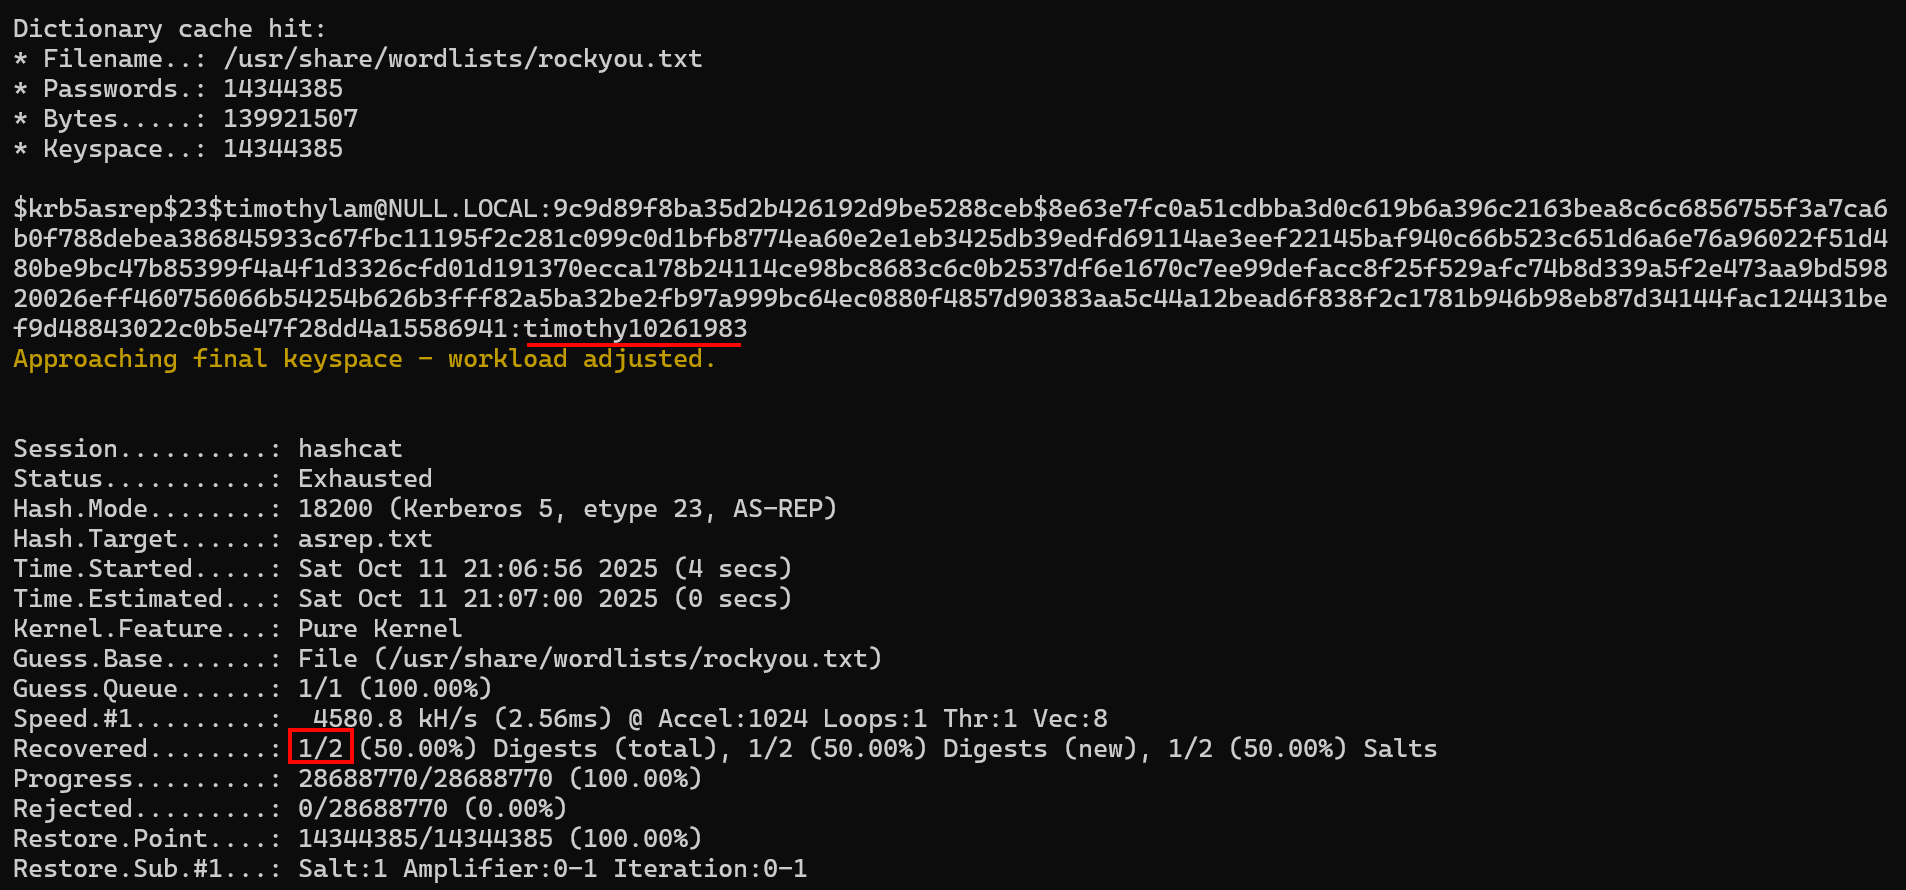Screen dimensions: 1906x890
Task: Click the Passwords count 14344385
Action: click(x=282, y=89)
